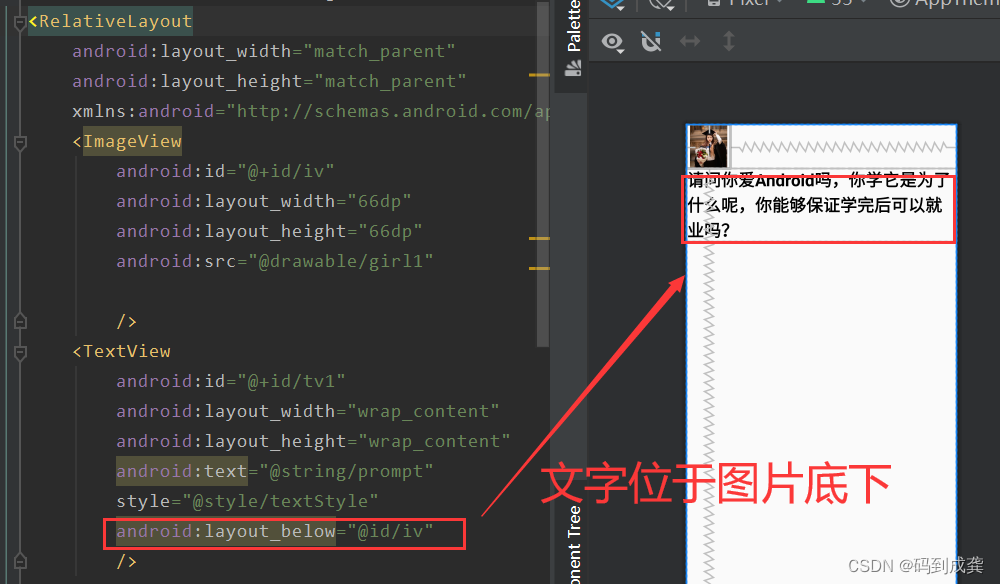This screenshot has width=1000, height=584.
Task: Toggle code folding for the TextView element
Action: [x=20, y=352]
